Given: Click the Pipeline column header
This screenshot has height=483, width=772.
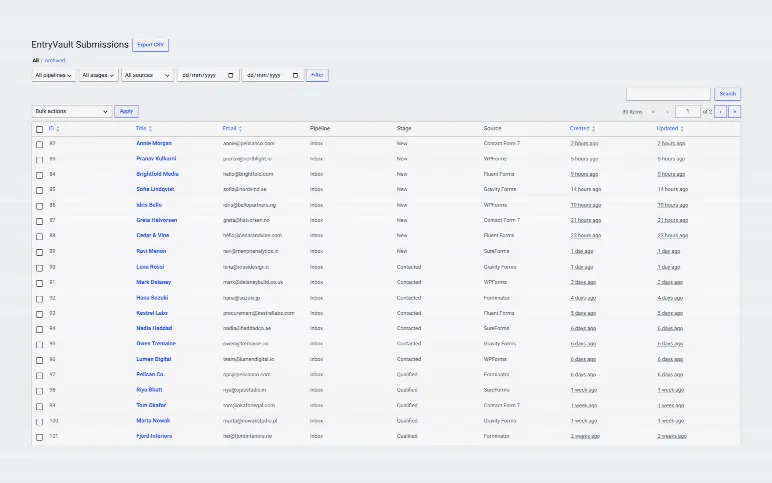Looking at the screenshot, I should (x=320, y=129).
